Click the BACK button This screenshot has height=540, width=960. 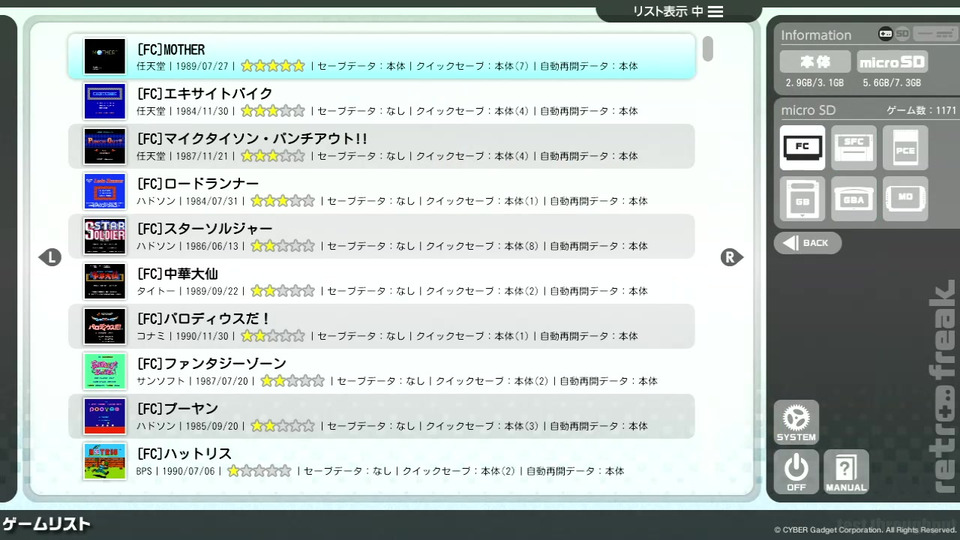(x=808, y=242)
